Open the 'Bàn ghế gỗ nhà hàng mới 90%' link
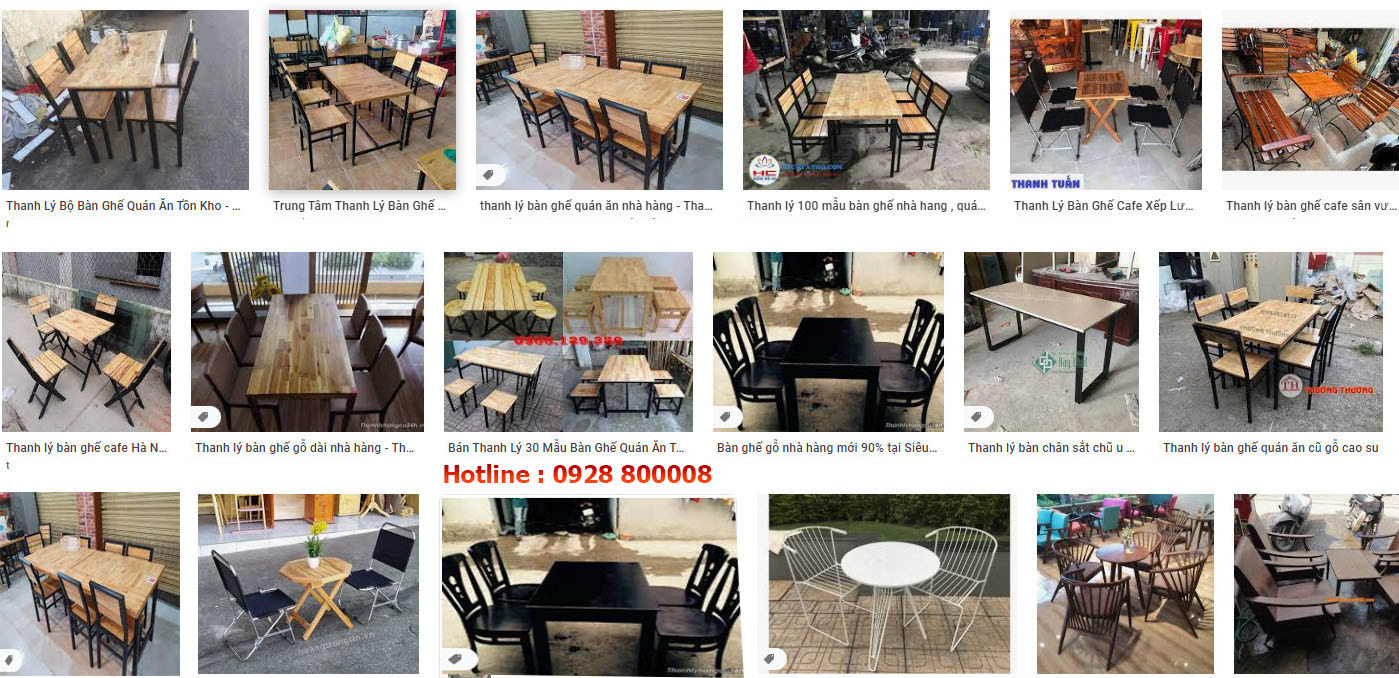This screenshot has width=1399, height=678. [827, 448]
